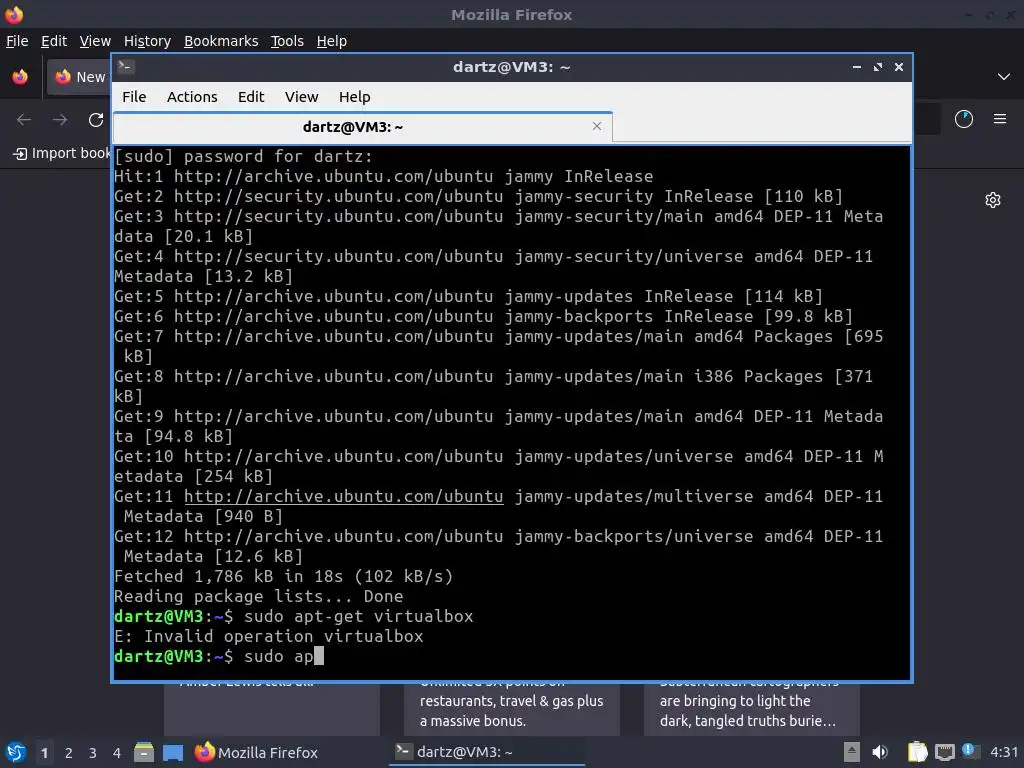This screenshot has height=768, width=1024.
Task: Maximize the terminal window
Action: 878,67
